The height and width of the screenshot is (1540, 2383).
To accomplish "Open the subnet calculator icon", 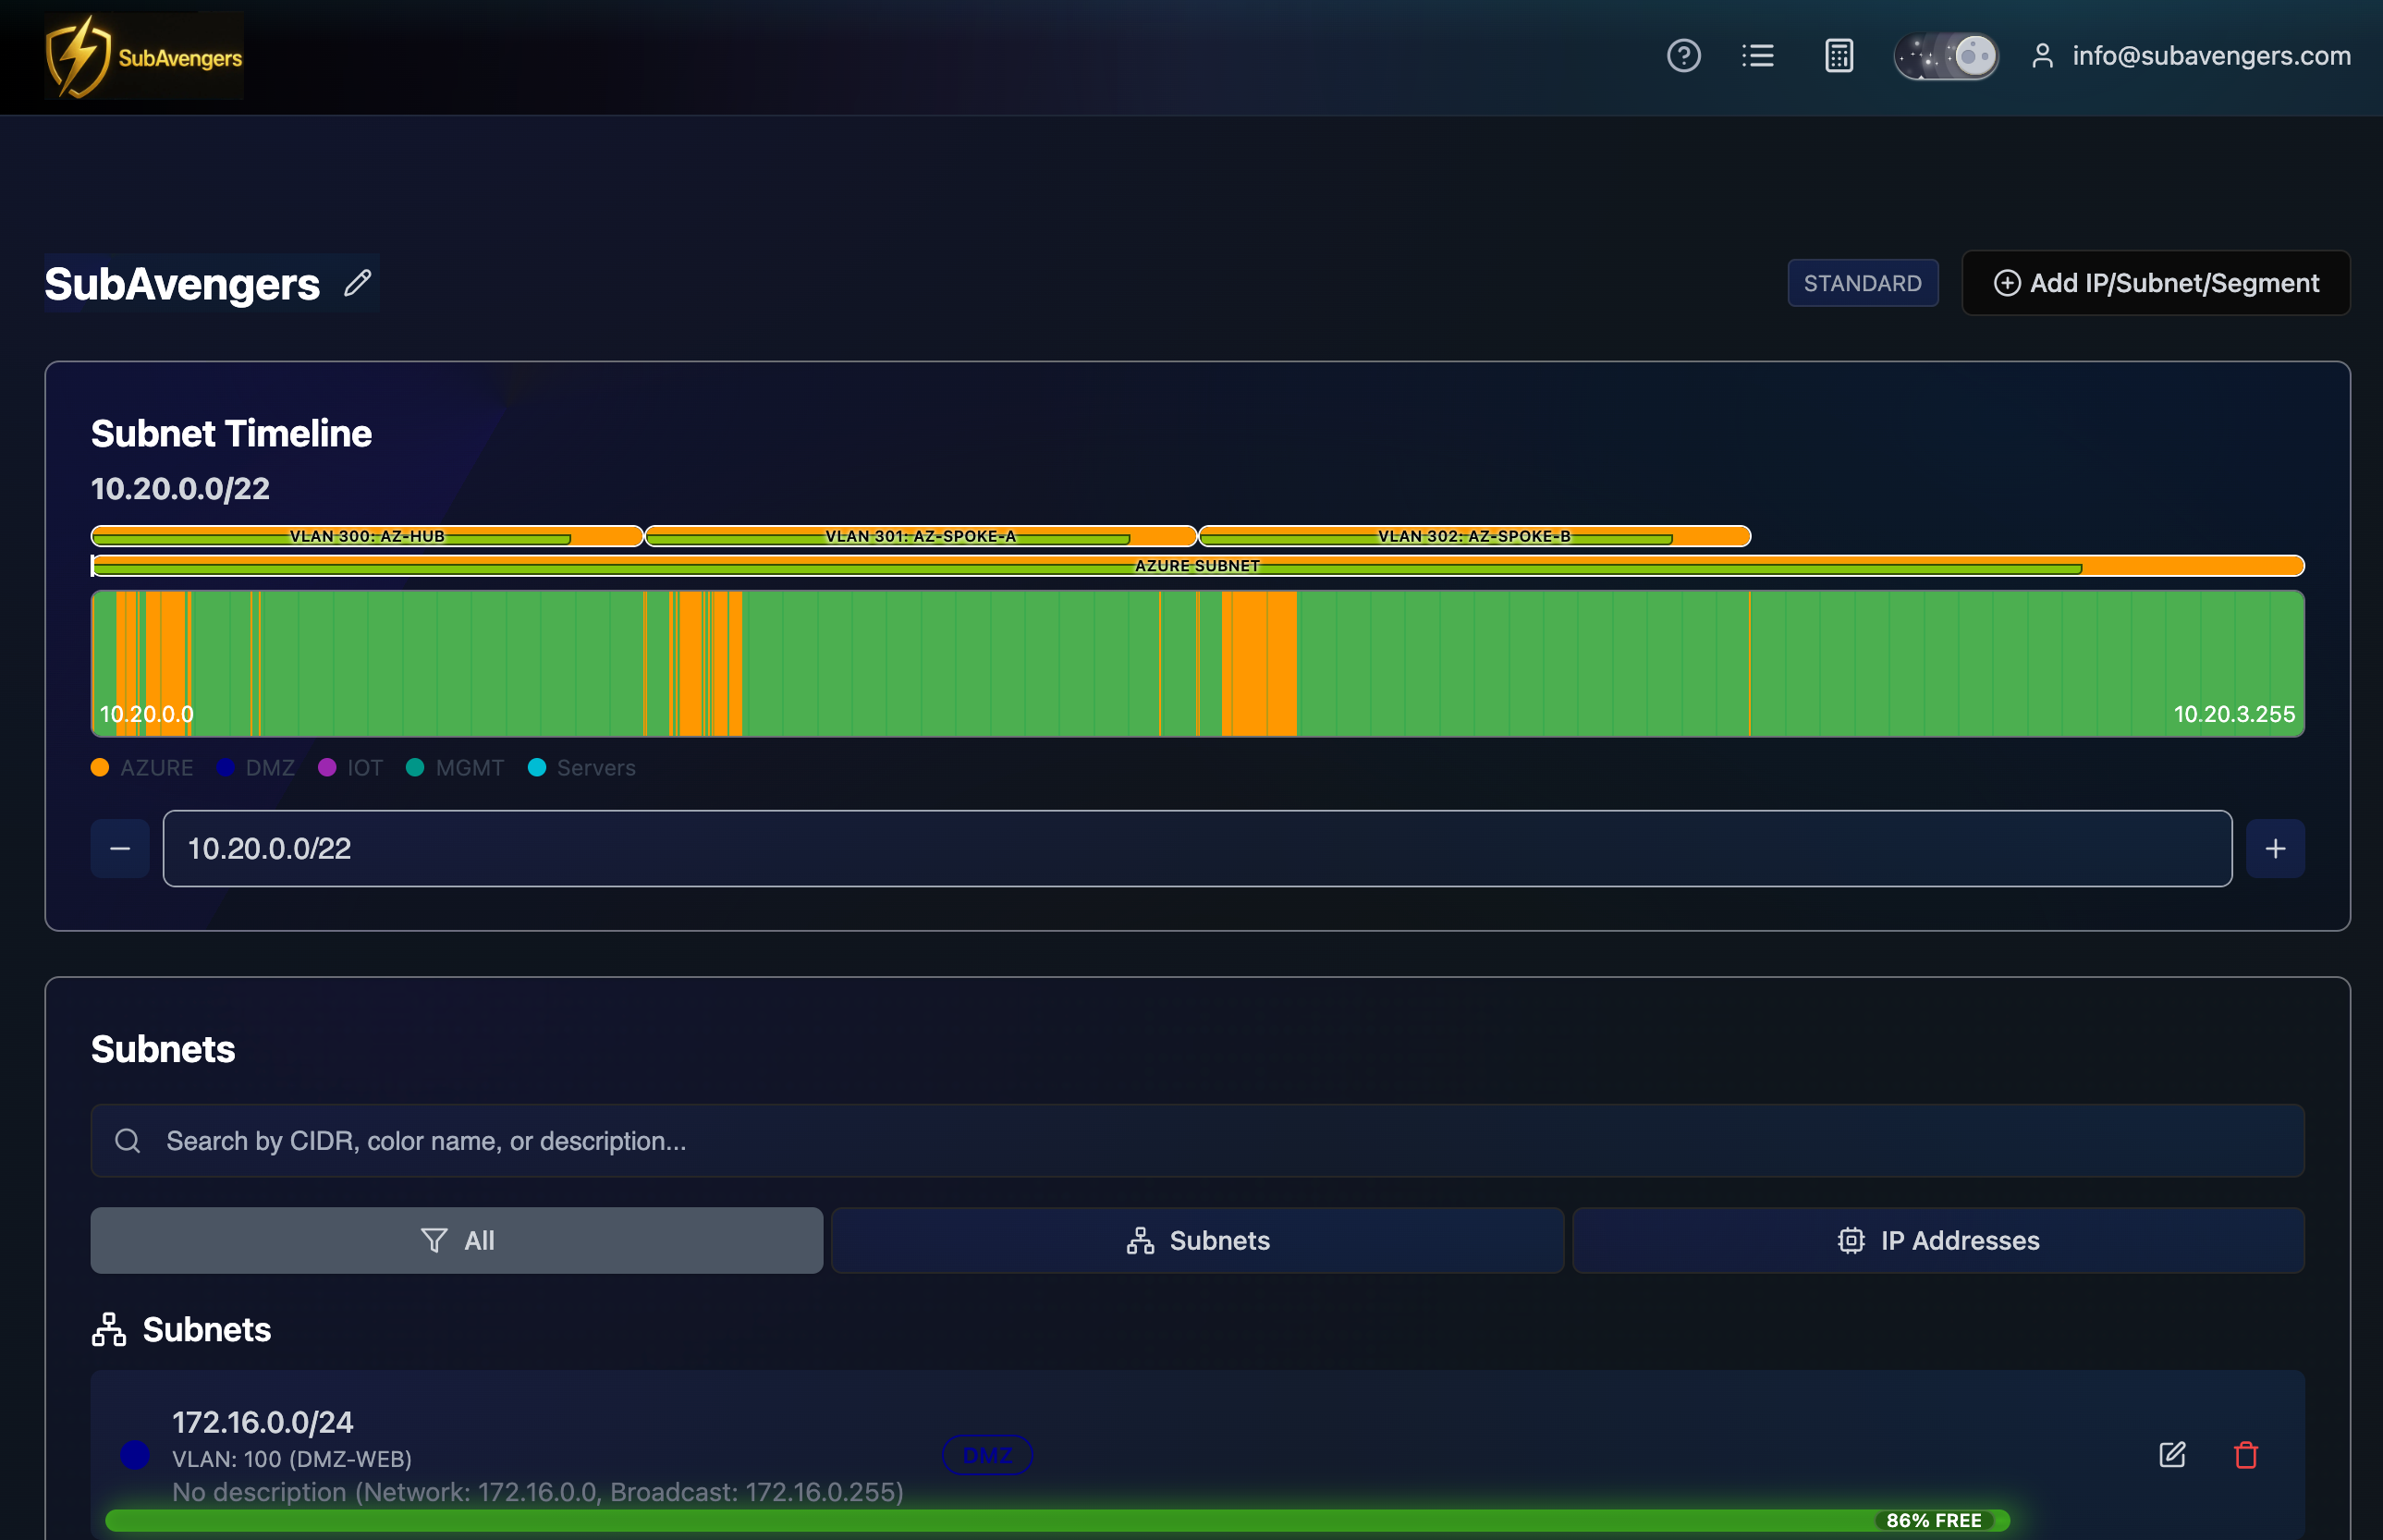I will (x=1838, y=56).
